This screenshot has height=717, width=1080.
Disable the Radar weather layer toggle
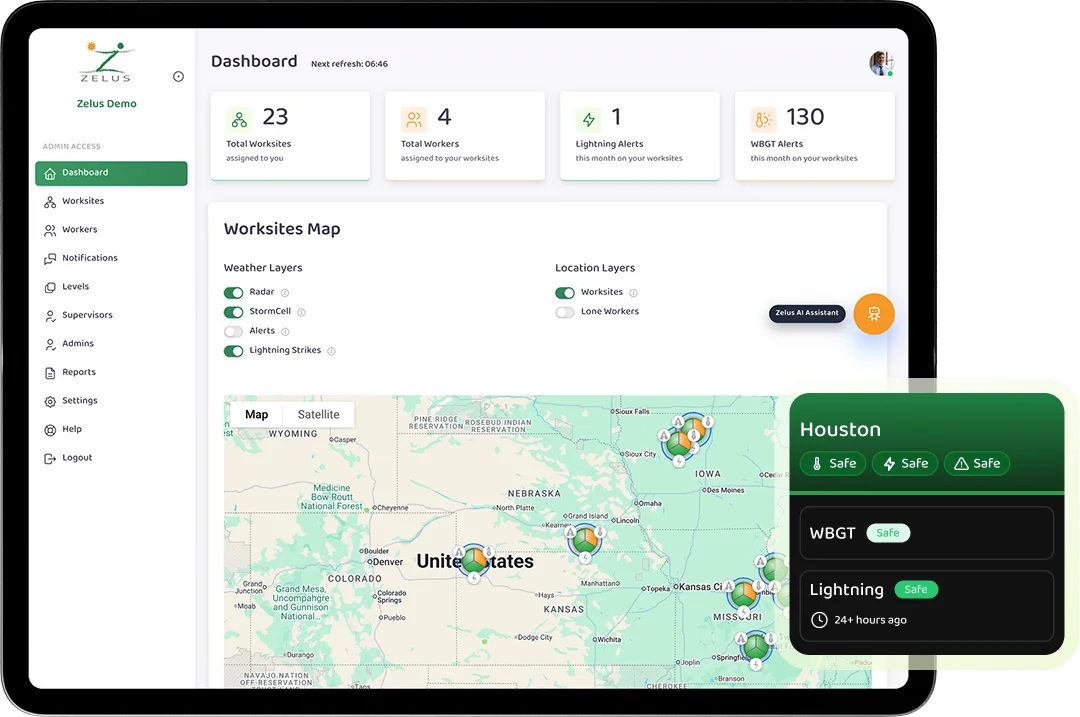[233, 293]
